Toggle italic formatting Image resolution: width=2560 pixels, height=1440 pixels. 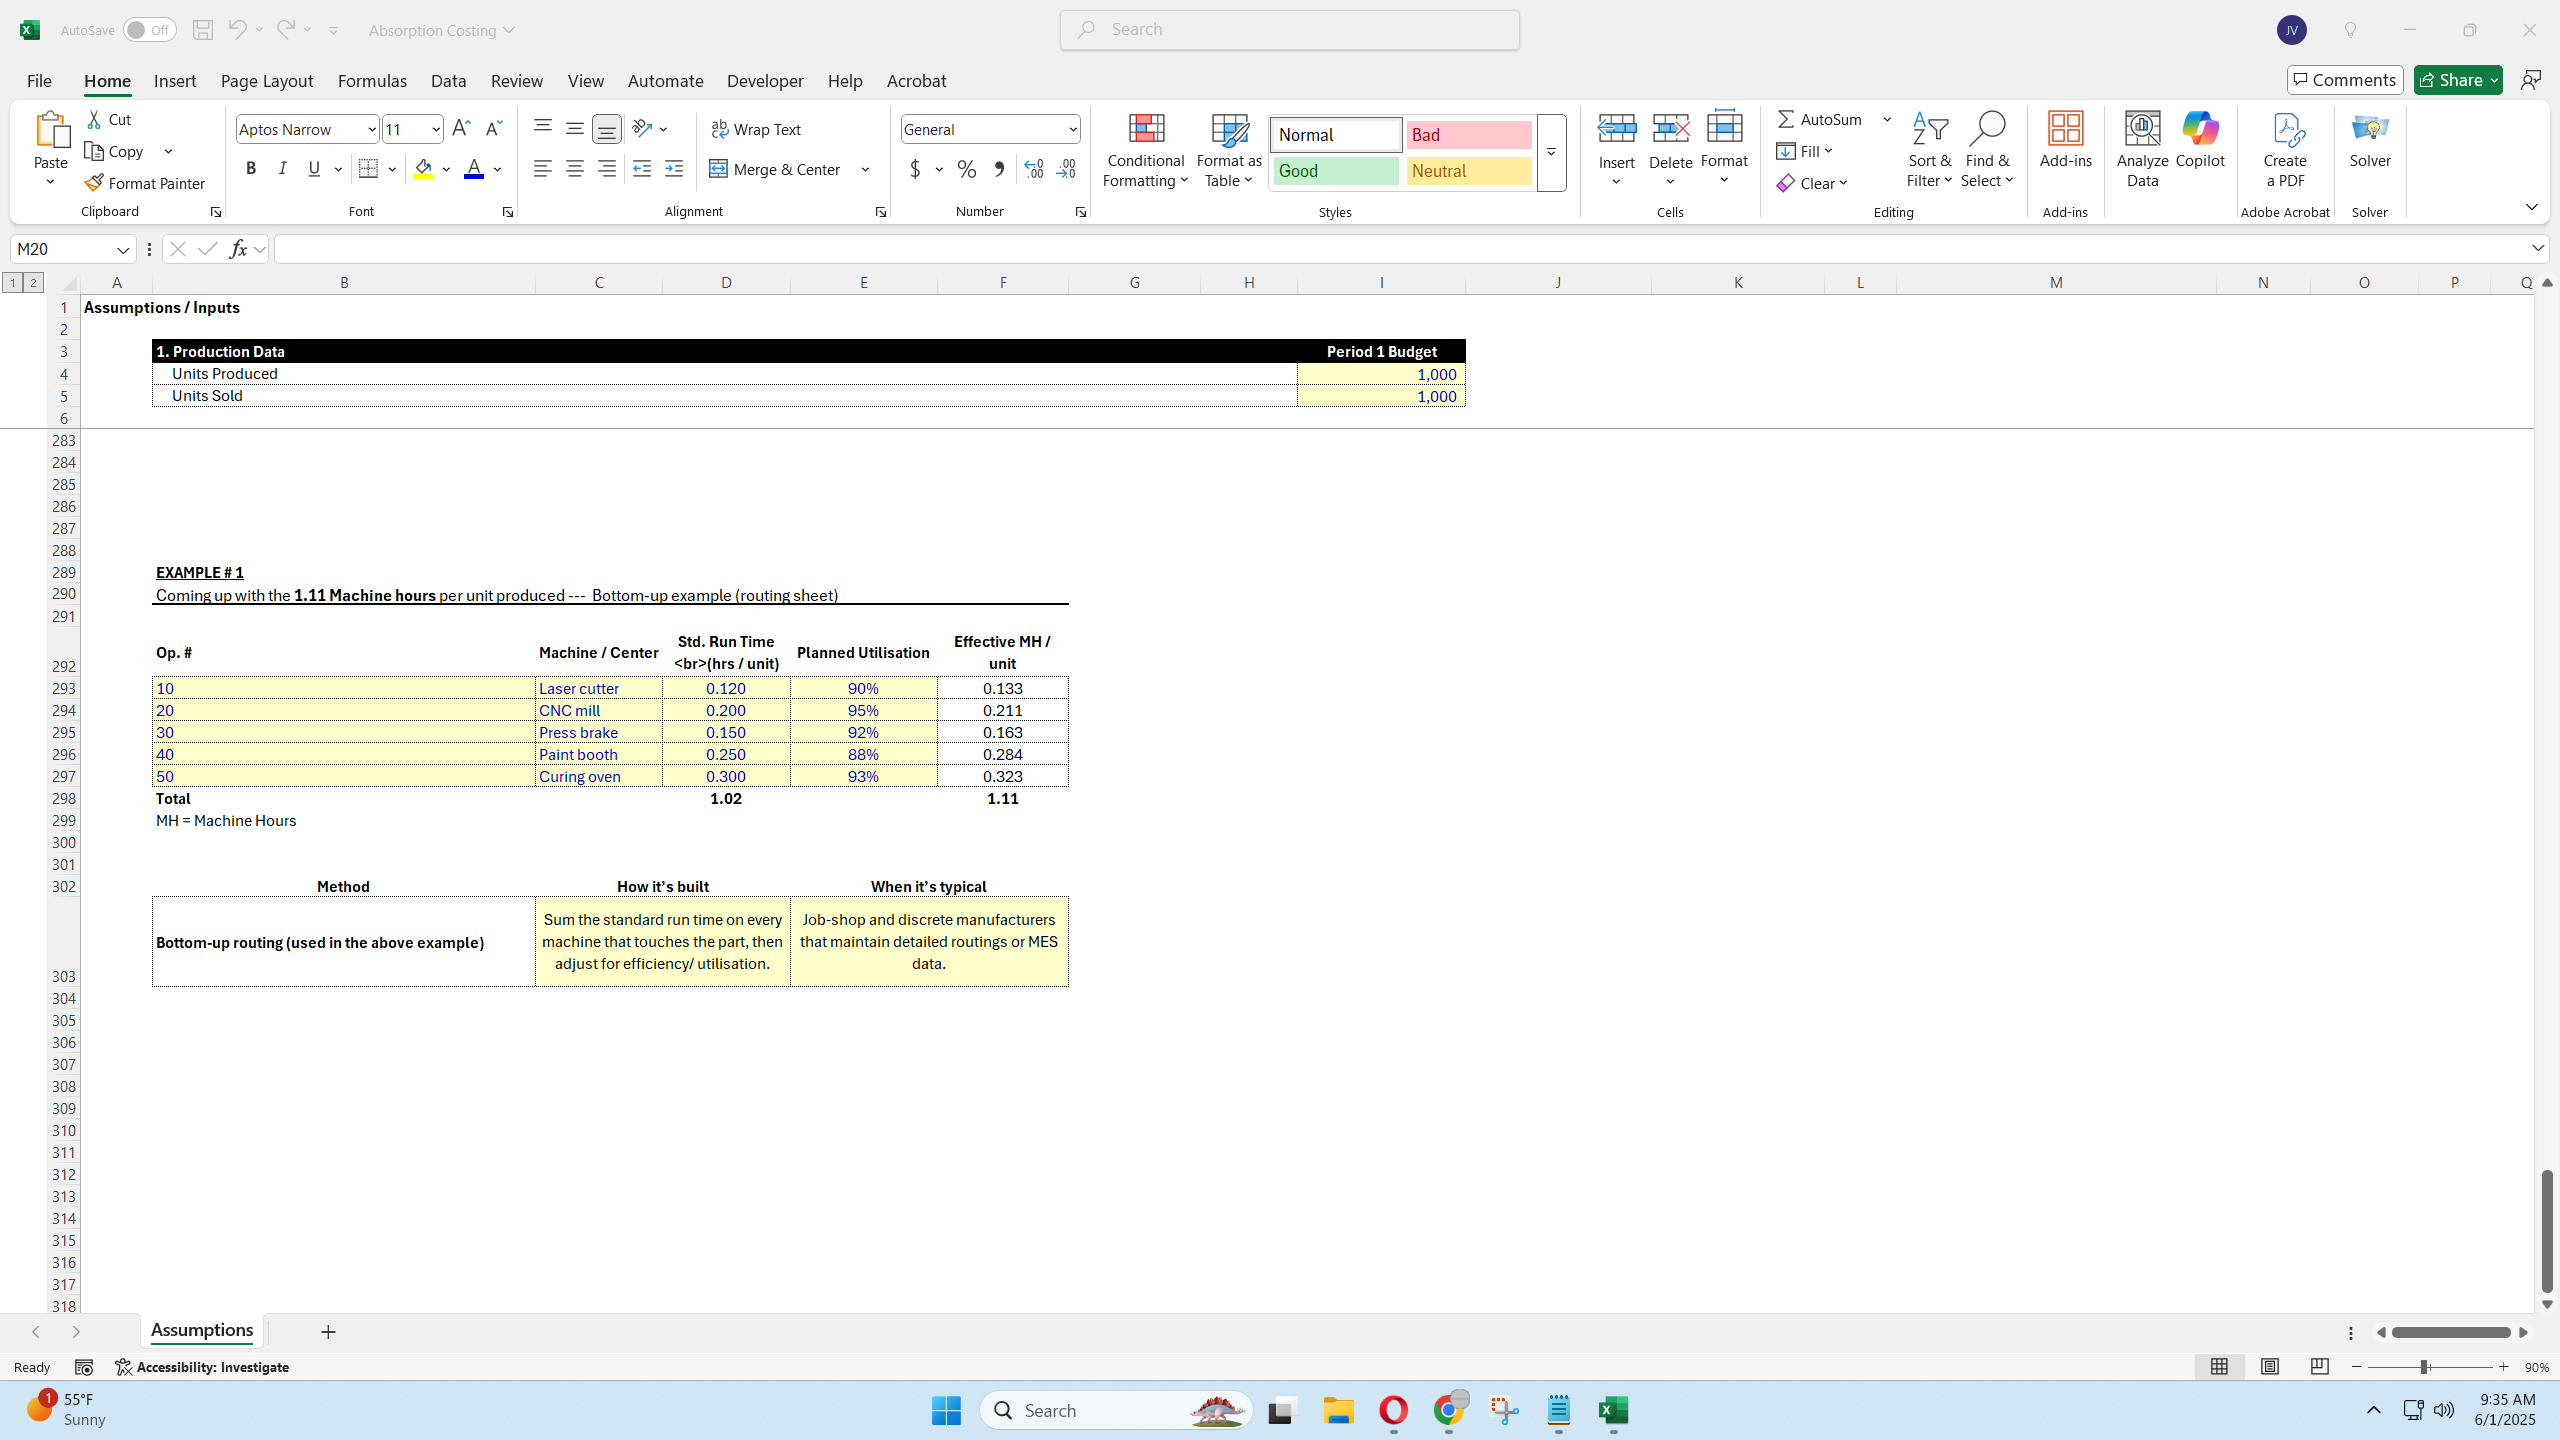[282, 168]
